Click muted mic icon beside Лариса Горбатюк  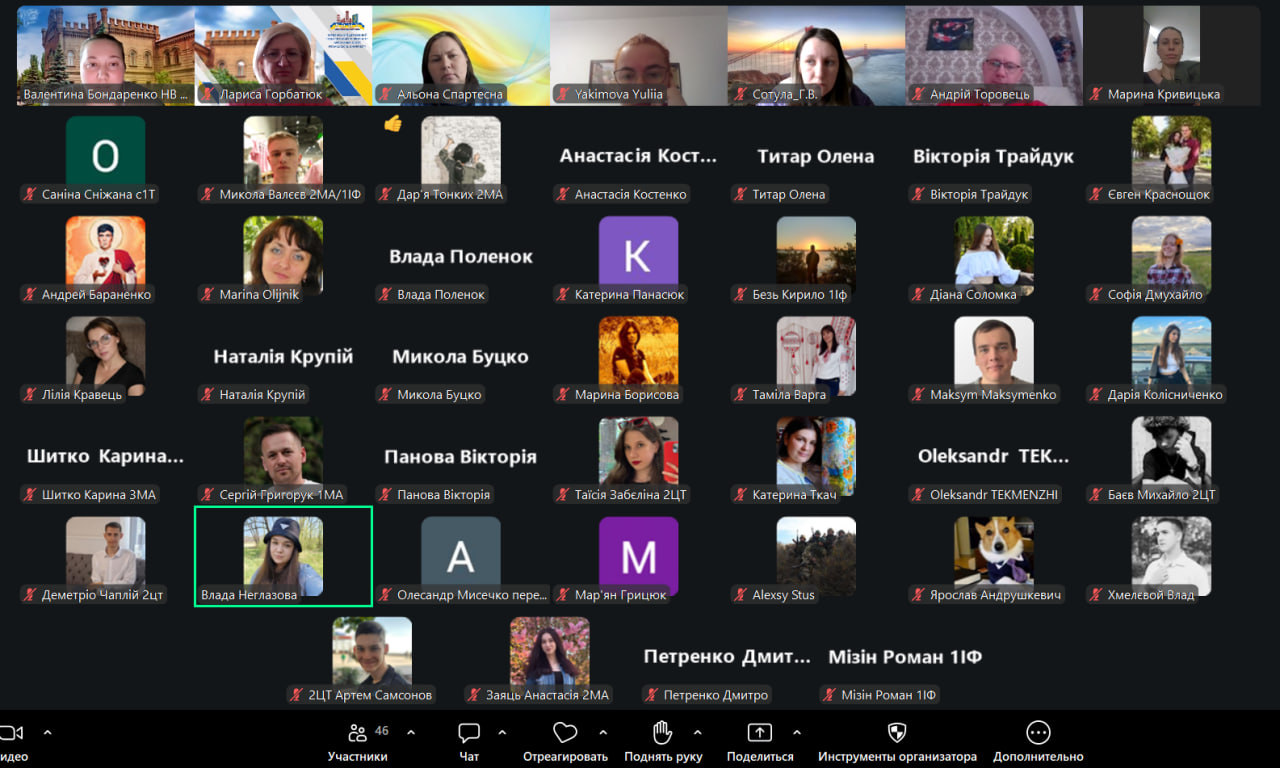(208, 95)
